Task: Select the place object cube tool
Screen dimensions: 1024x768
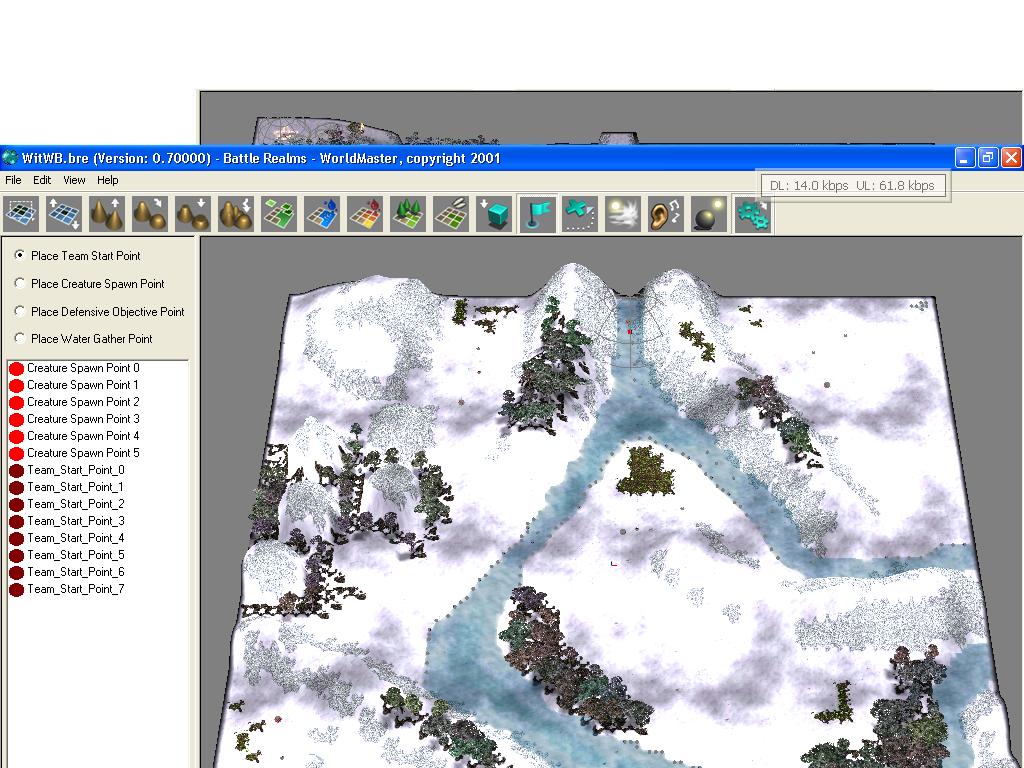Action: (495, 214)
